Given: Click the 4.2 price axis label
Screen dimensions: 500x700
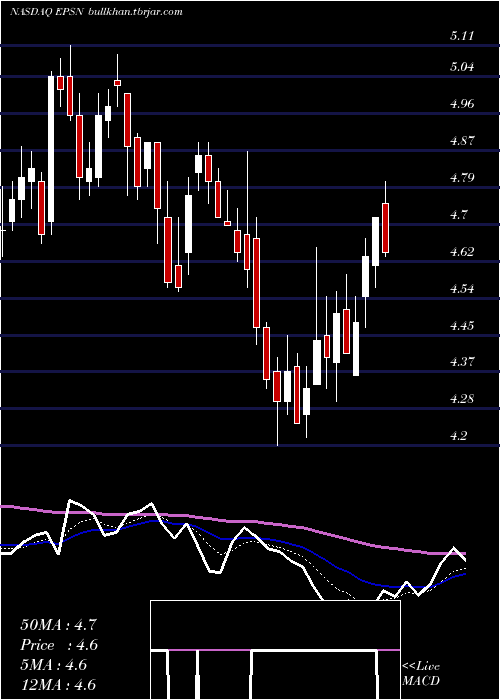Looking at the screenshot, I should point(458,436).
